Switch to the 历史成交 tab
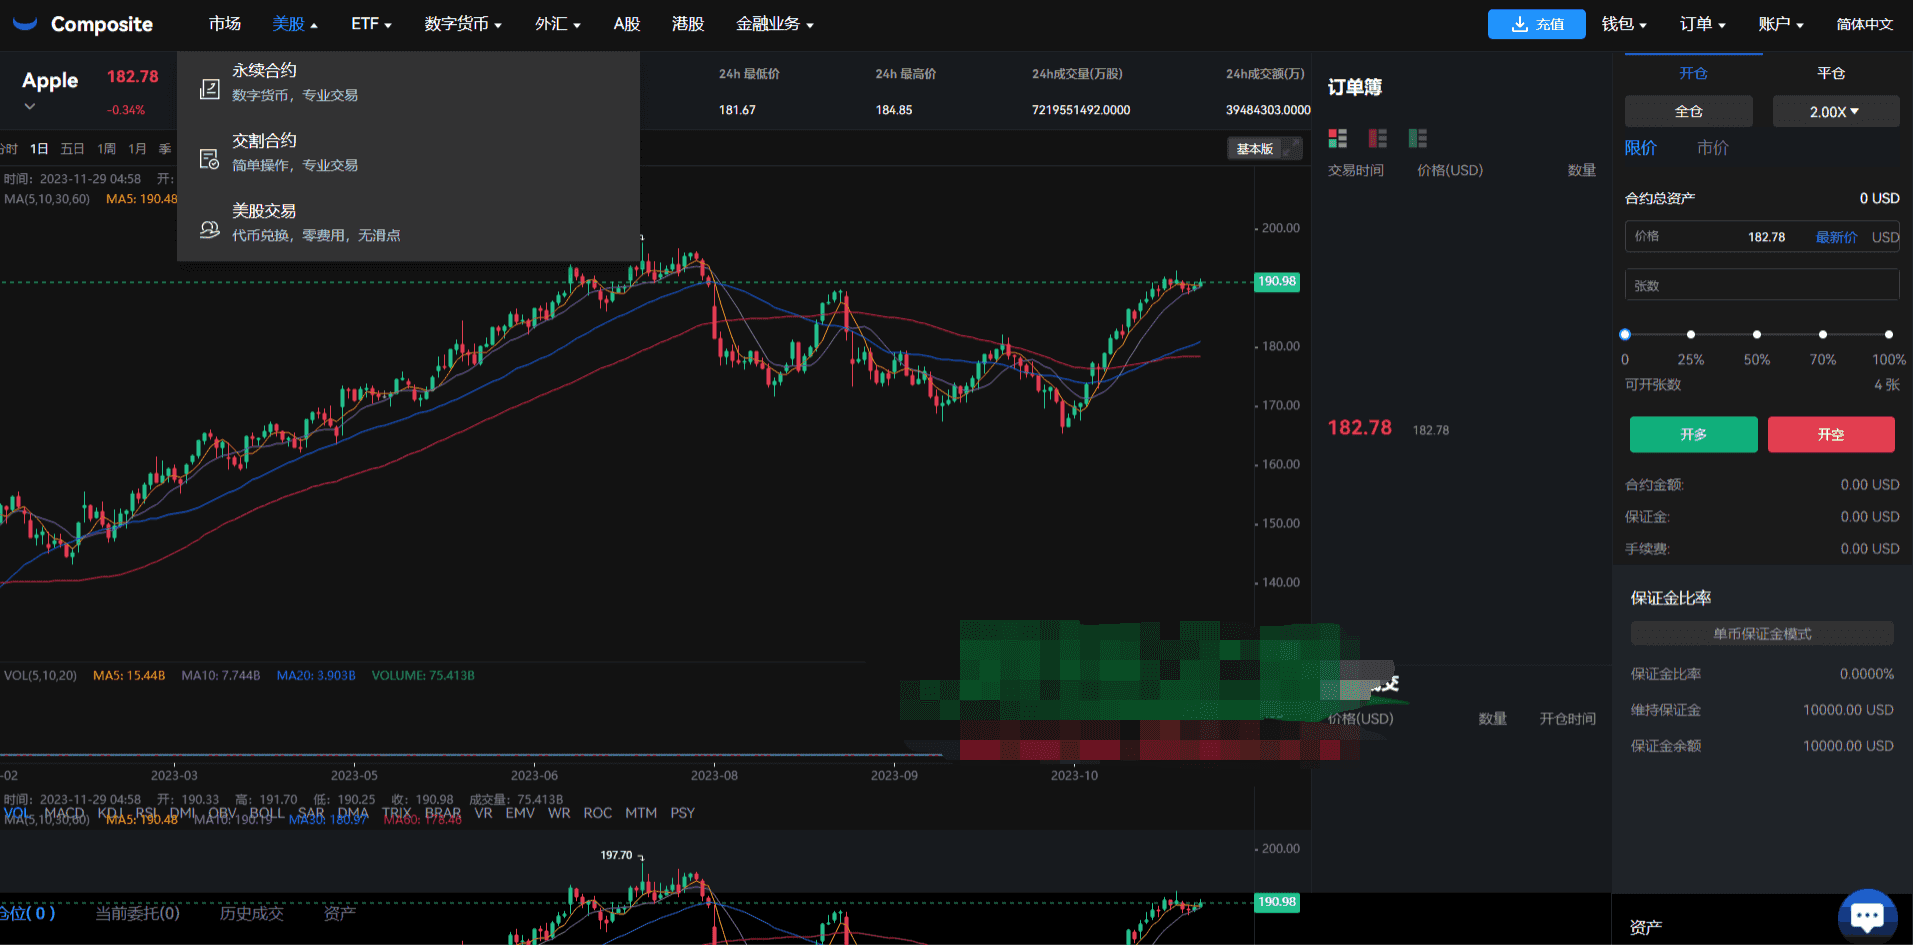The width and height of the screenshot is (1916, 948). 252,914
